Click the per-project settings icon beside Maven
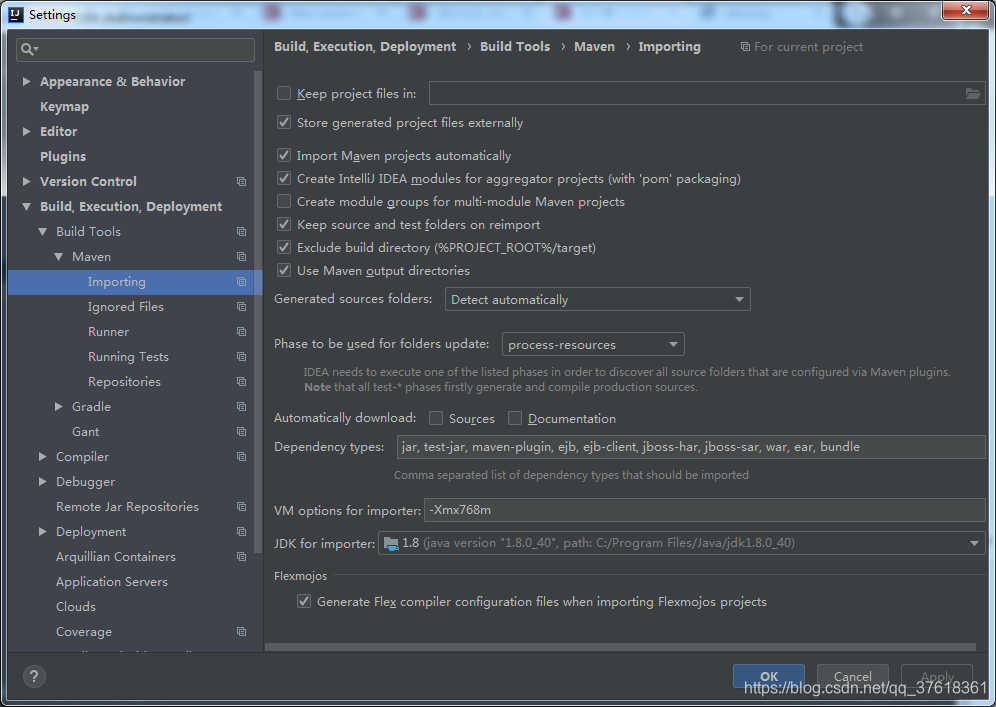Viewport: 996px width, 707px height. [241, 256]
